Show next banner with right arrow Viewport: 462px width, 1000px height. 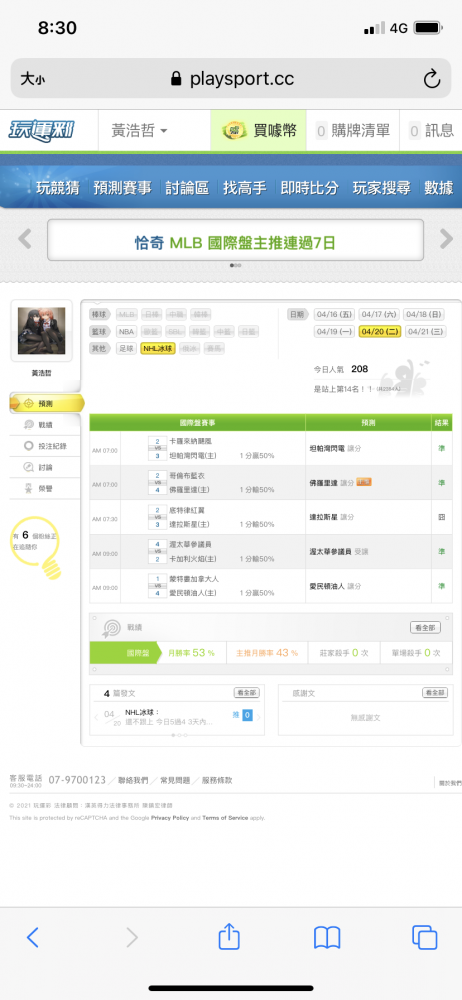(x=446, y=239)
